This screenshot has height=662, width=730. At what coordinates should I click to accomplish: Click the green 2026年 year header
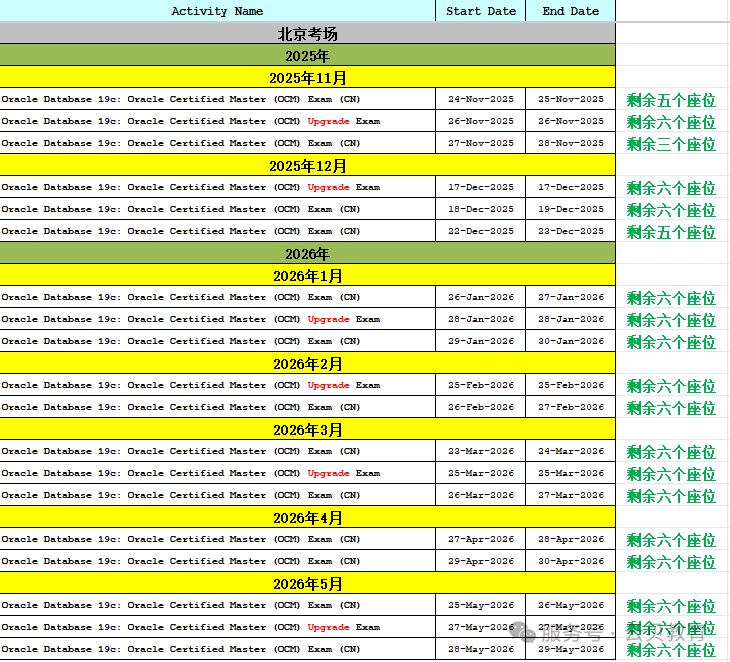(307, 253)
